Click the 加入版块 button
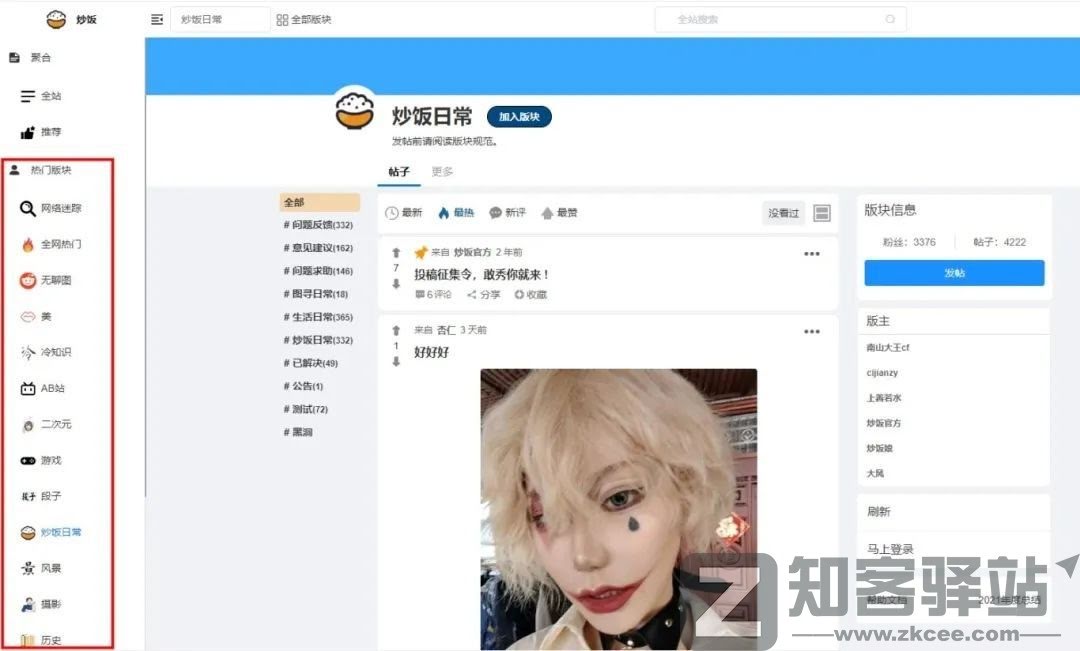1080x651 pixels. pos(519,117)
